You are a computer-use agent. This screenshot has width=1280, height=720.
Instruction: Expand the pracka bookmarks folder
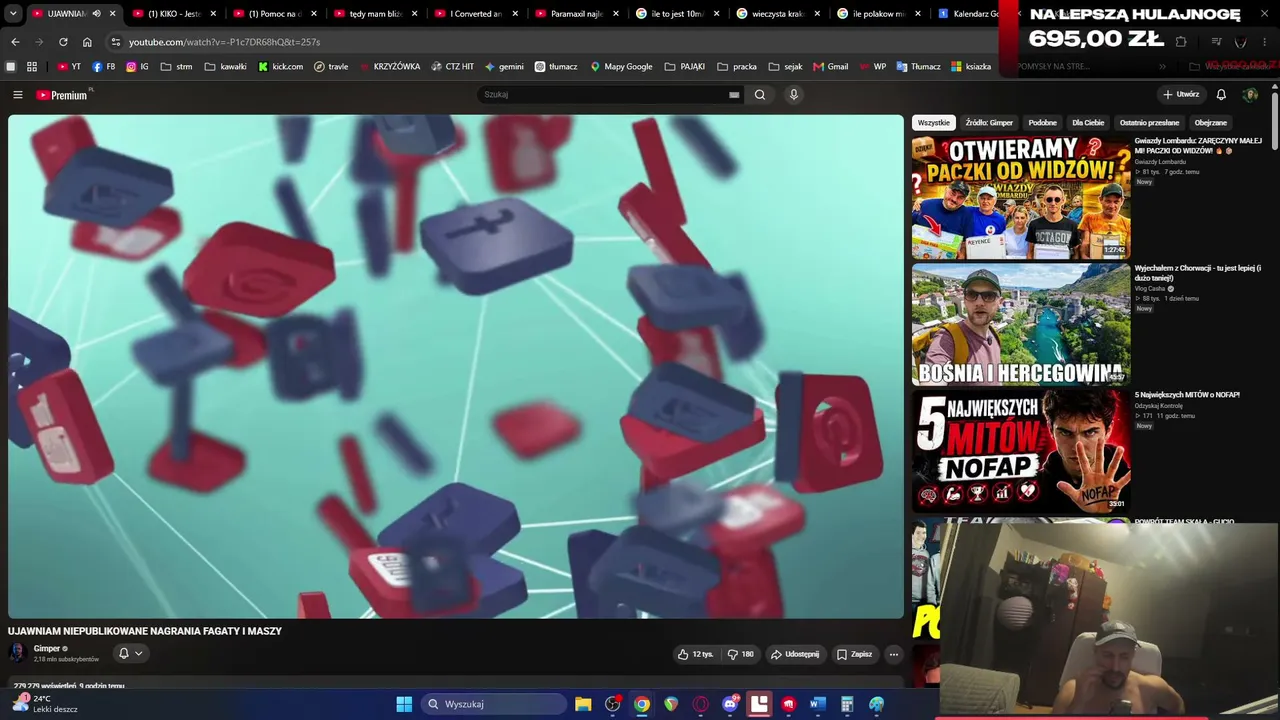click(x=737, y=67)
